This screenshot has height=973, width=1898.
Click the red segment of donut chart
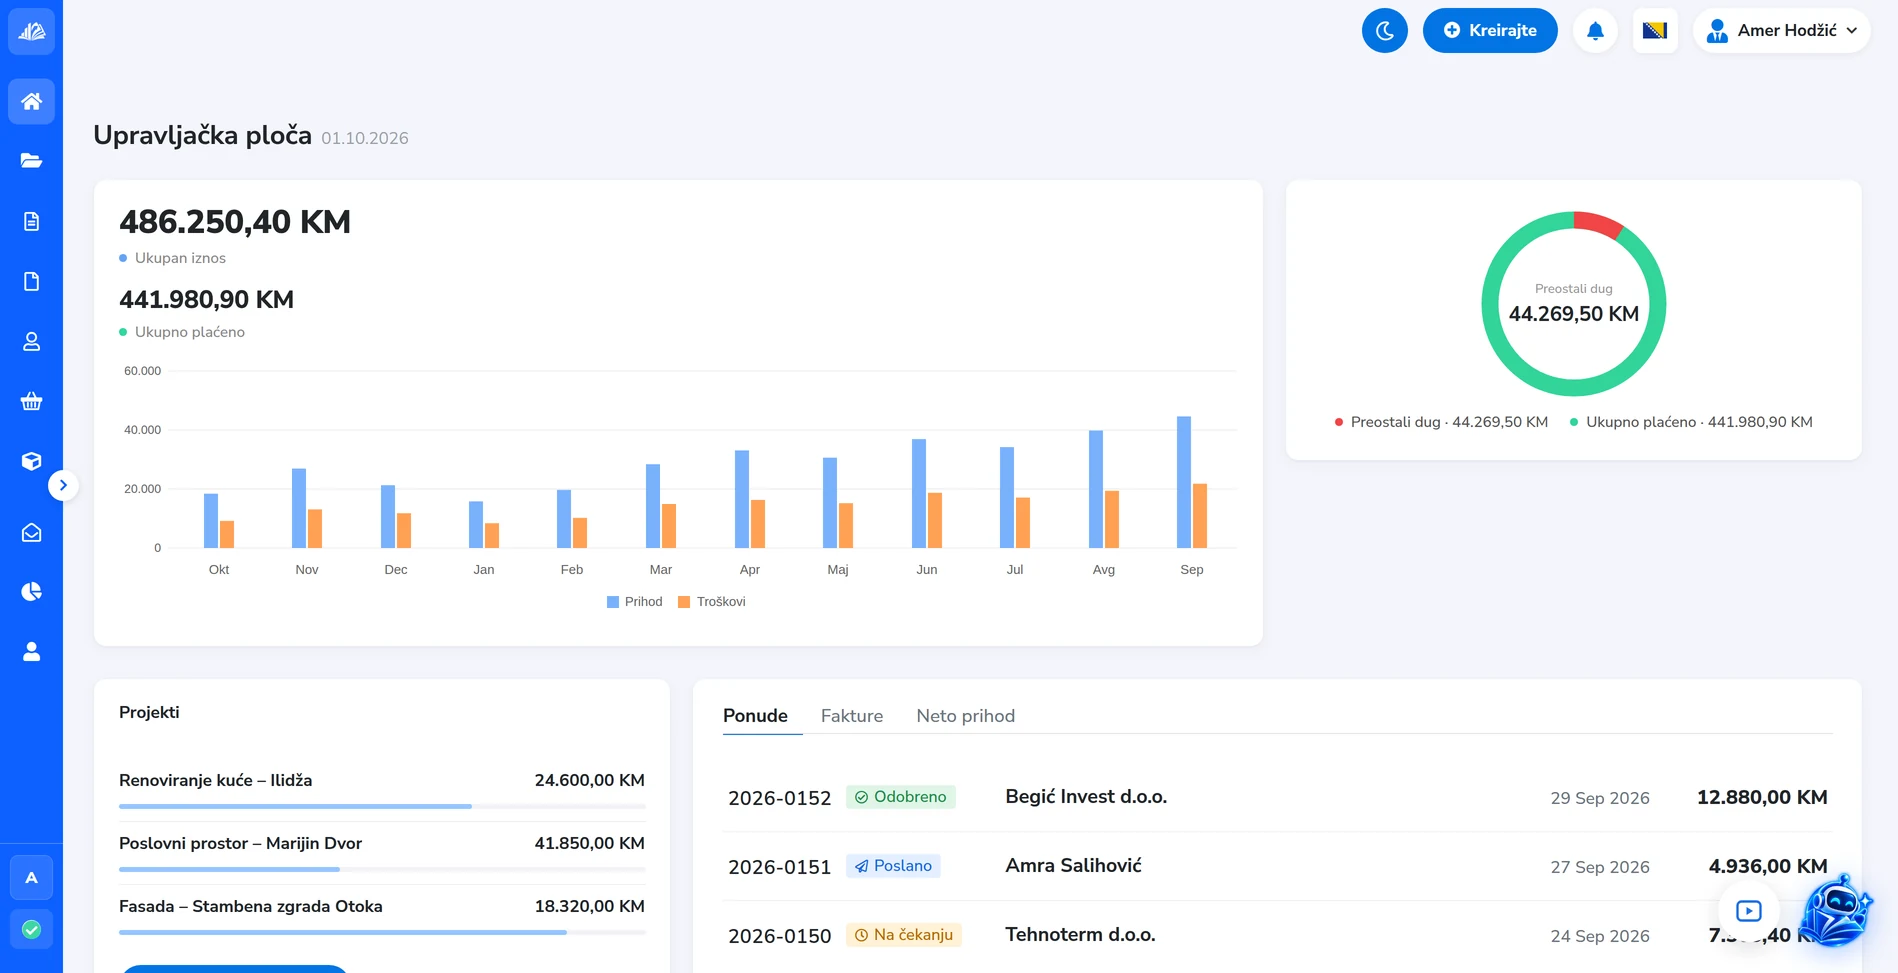pos(1600,224)
